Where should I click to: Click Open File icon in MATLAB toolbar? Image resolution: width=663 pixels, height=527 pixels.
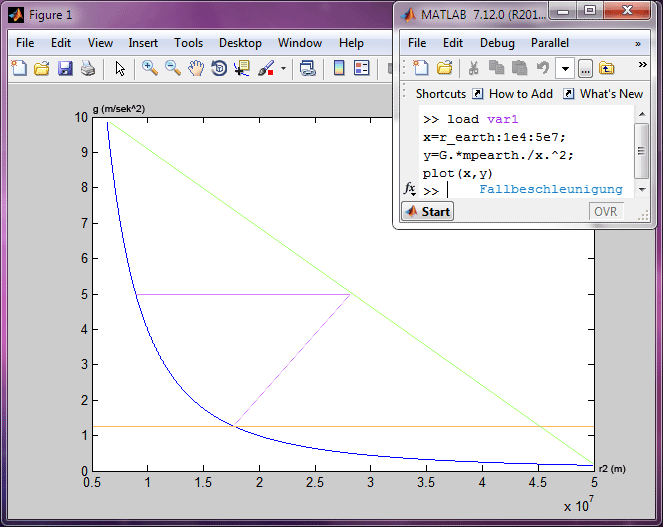pos(444,68)
